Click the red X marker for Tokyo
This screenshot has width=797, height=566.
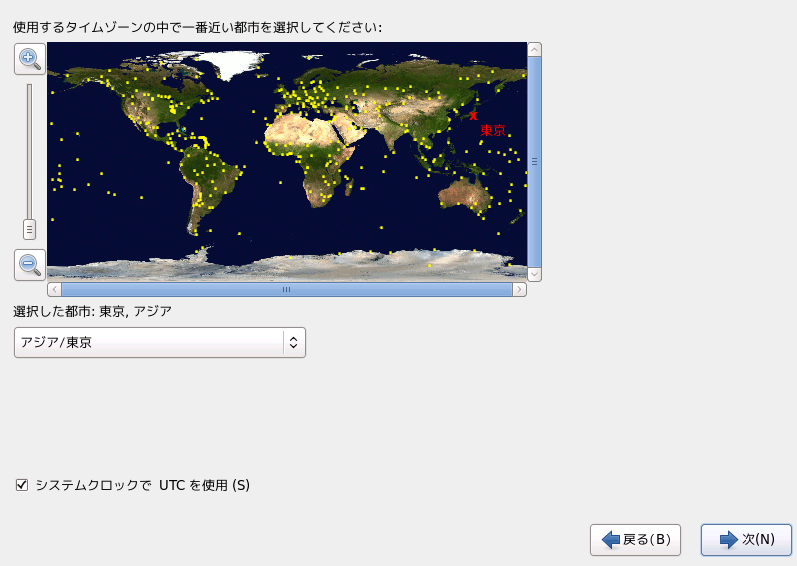click(473, 116)
